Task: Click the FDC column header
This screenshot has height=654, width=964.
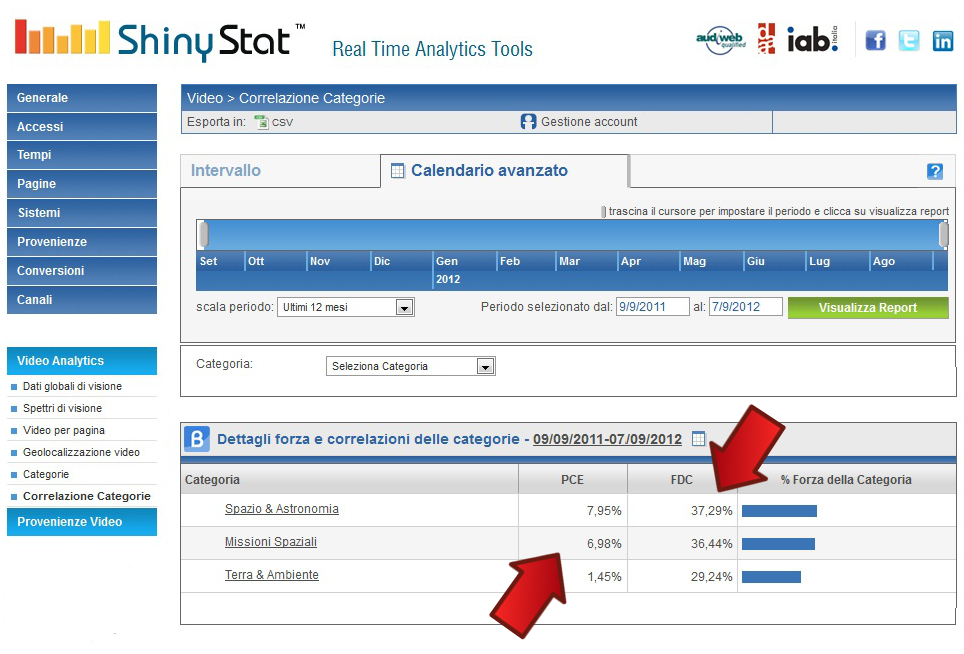Action: (681, 480)
